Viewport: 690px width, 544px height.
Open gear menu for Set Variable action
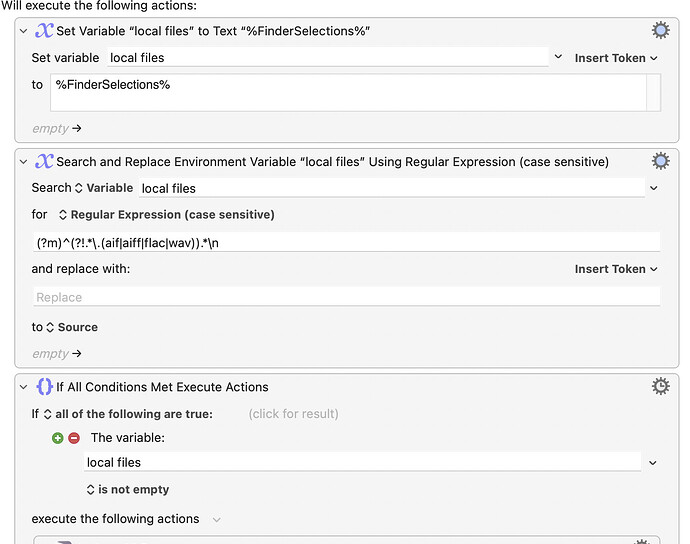(661, 30)
